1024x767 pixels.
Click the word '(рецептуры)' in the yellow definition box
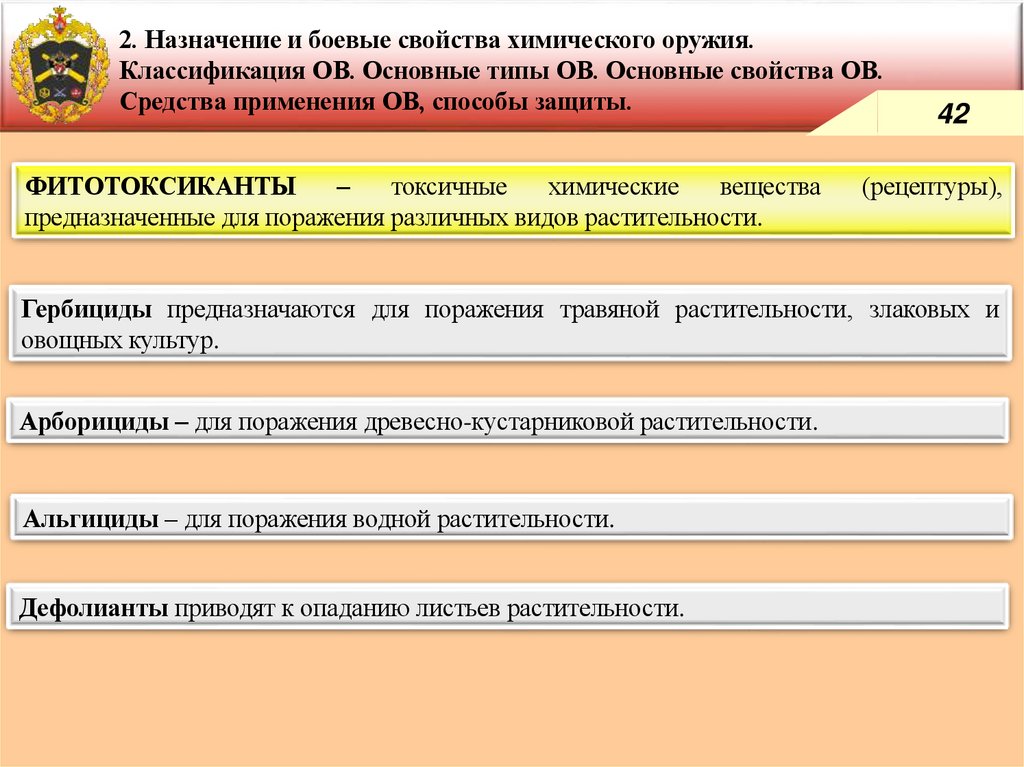coord(931,188)
